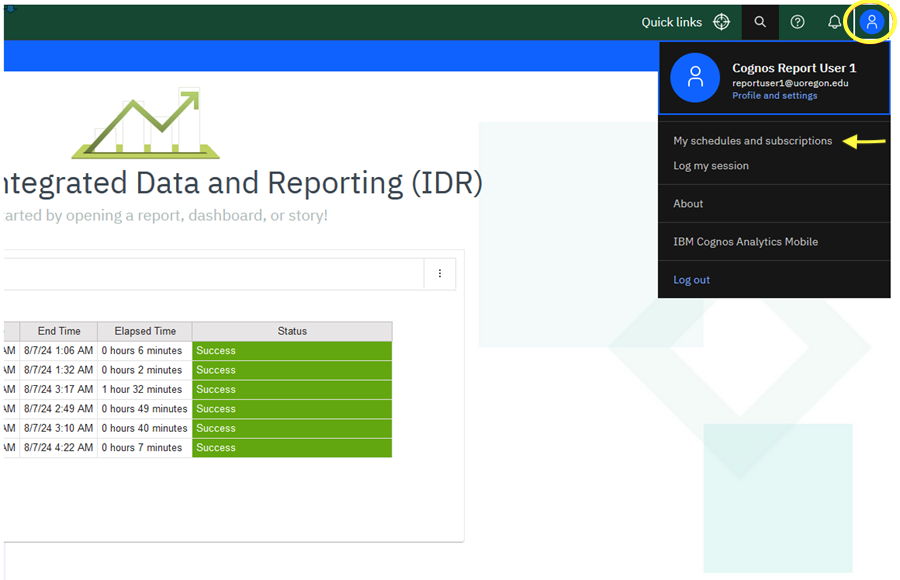Open Profile and settings link
Viewport: 900px width, 580px height.
774,96
